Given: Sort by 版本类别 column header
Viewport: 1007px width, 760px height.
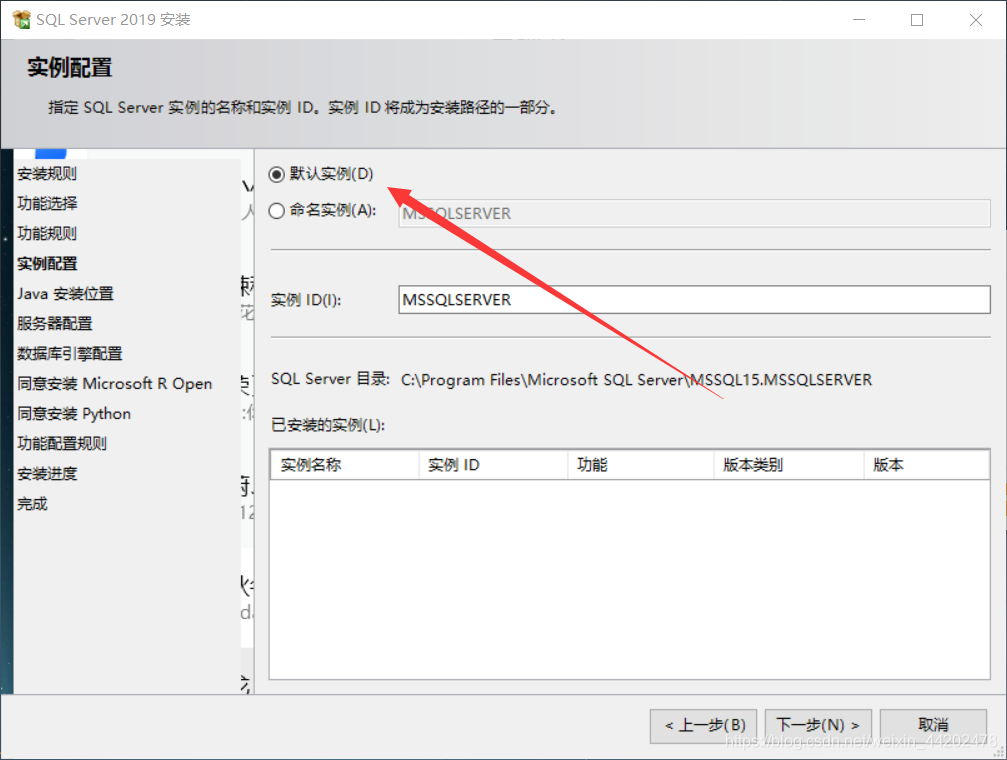Looking at the screenshot, I should click(x=789, y=464).
